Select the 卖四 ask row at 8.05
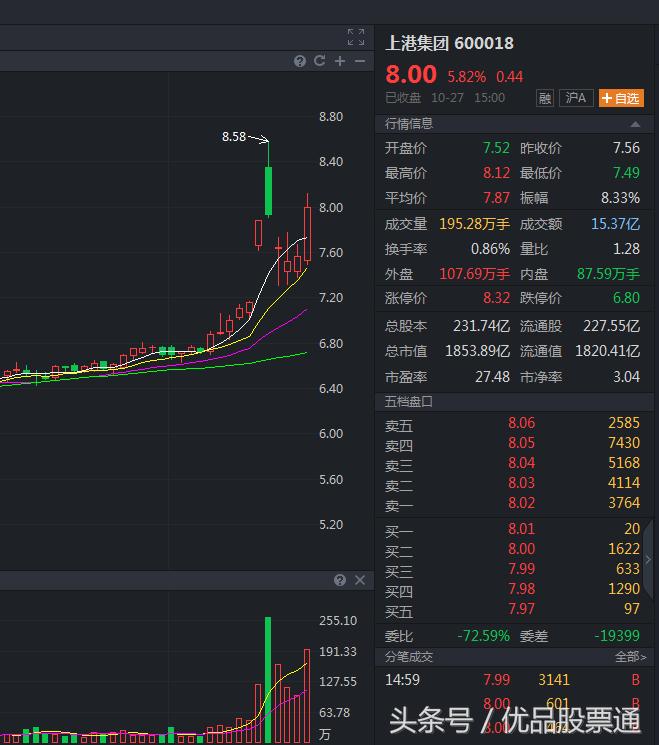Viewport: 659px width, 745px height. [x=513, y=443]
